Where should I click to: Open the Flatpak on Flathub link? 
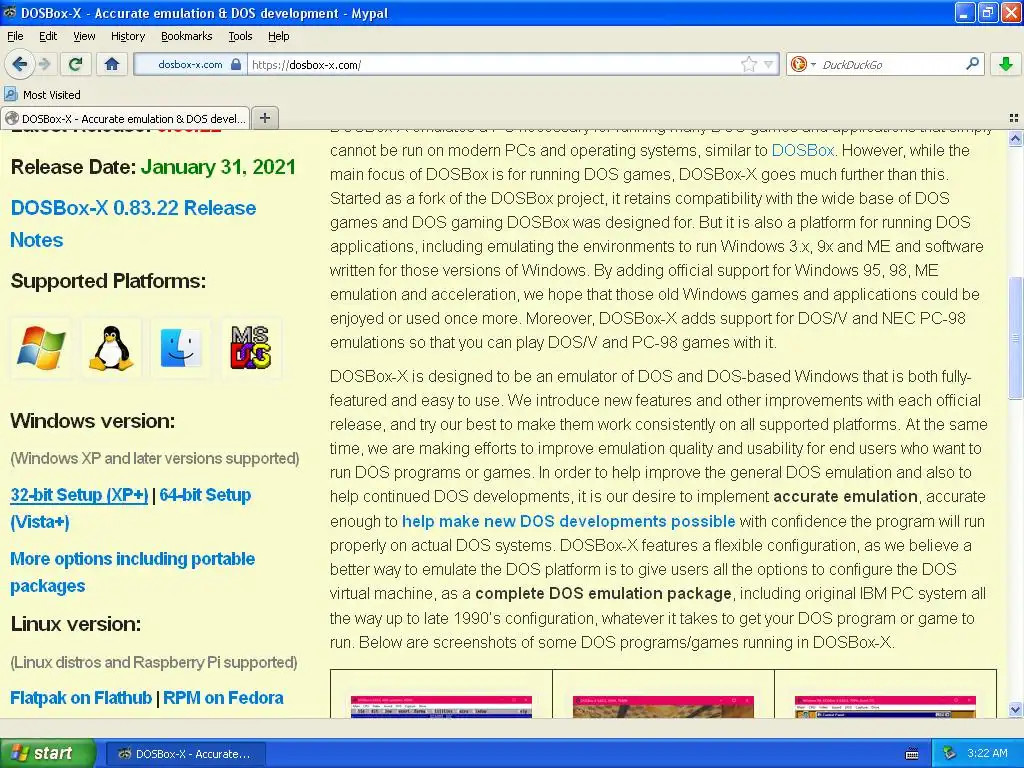click(x=81, y=697)
